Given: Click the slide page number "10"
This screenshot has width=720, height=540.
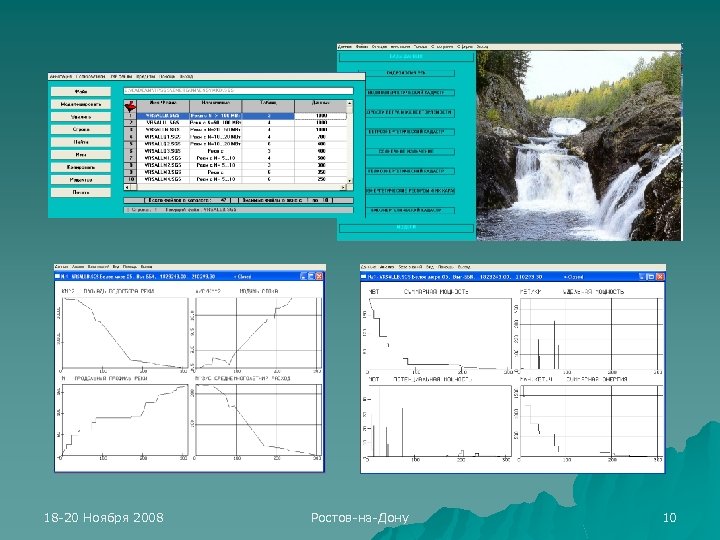Looking at the screenshot, I should (x=669, y=518).
